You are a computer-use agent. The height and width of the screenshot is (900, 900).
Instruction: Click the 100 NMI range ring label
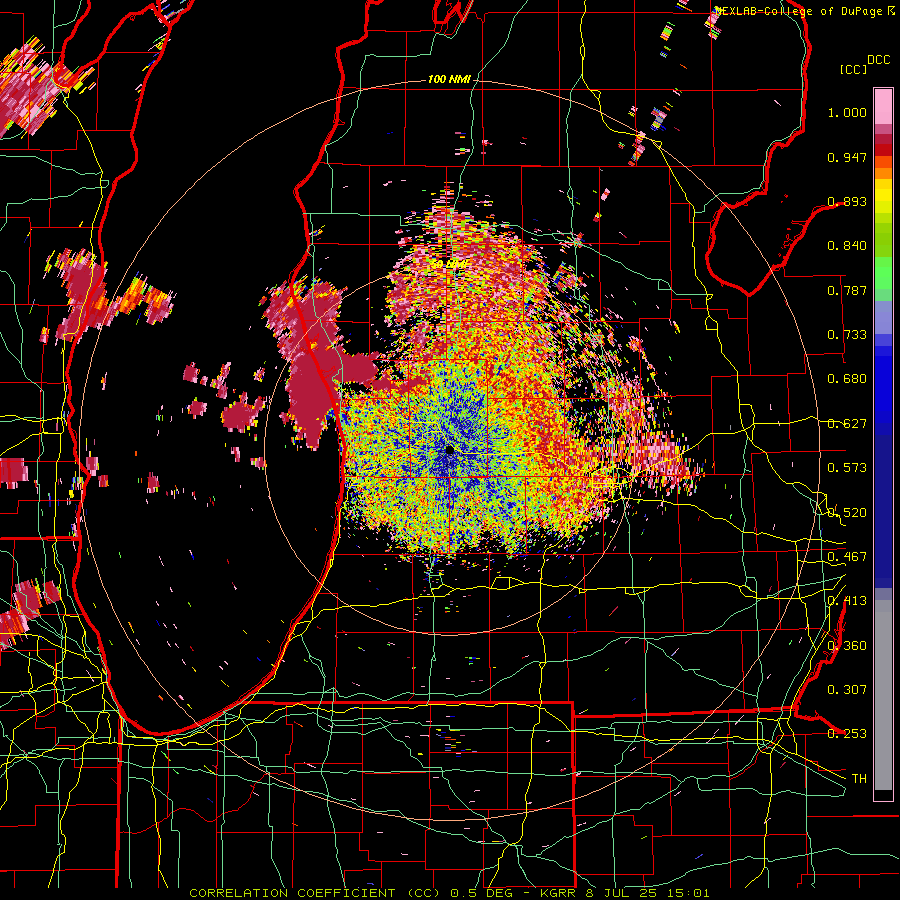449,79
